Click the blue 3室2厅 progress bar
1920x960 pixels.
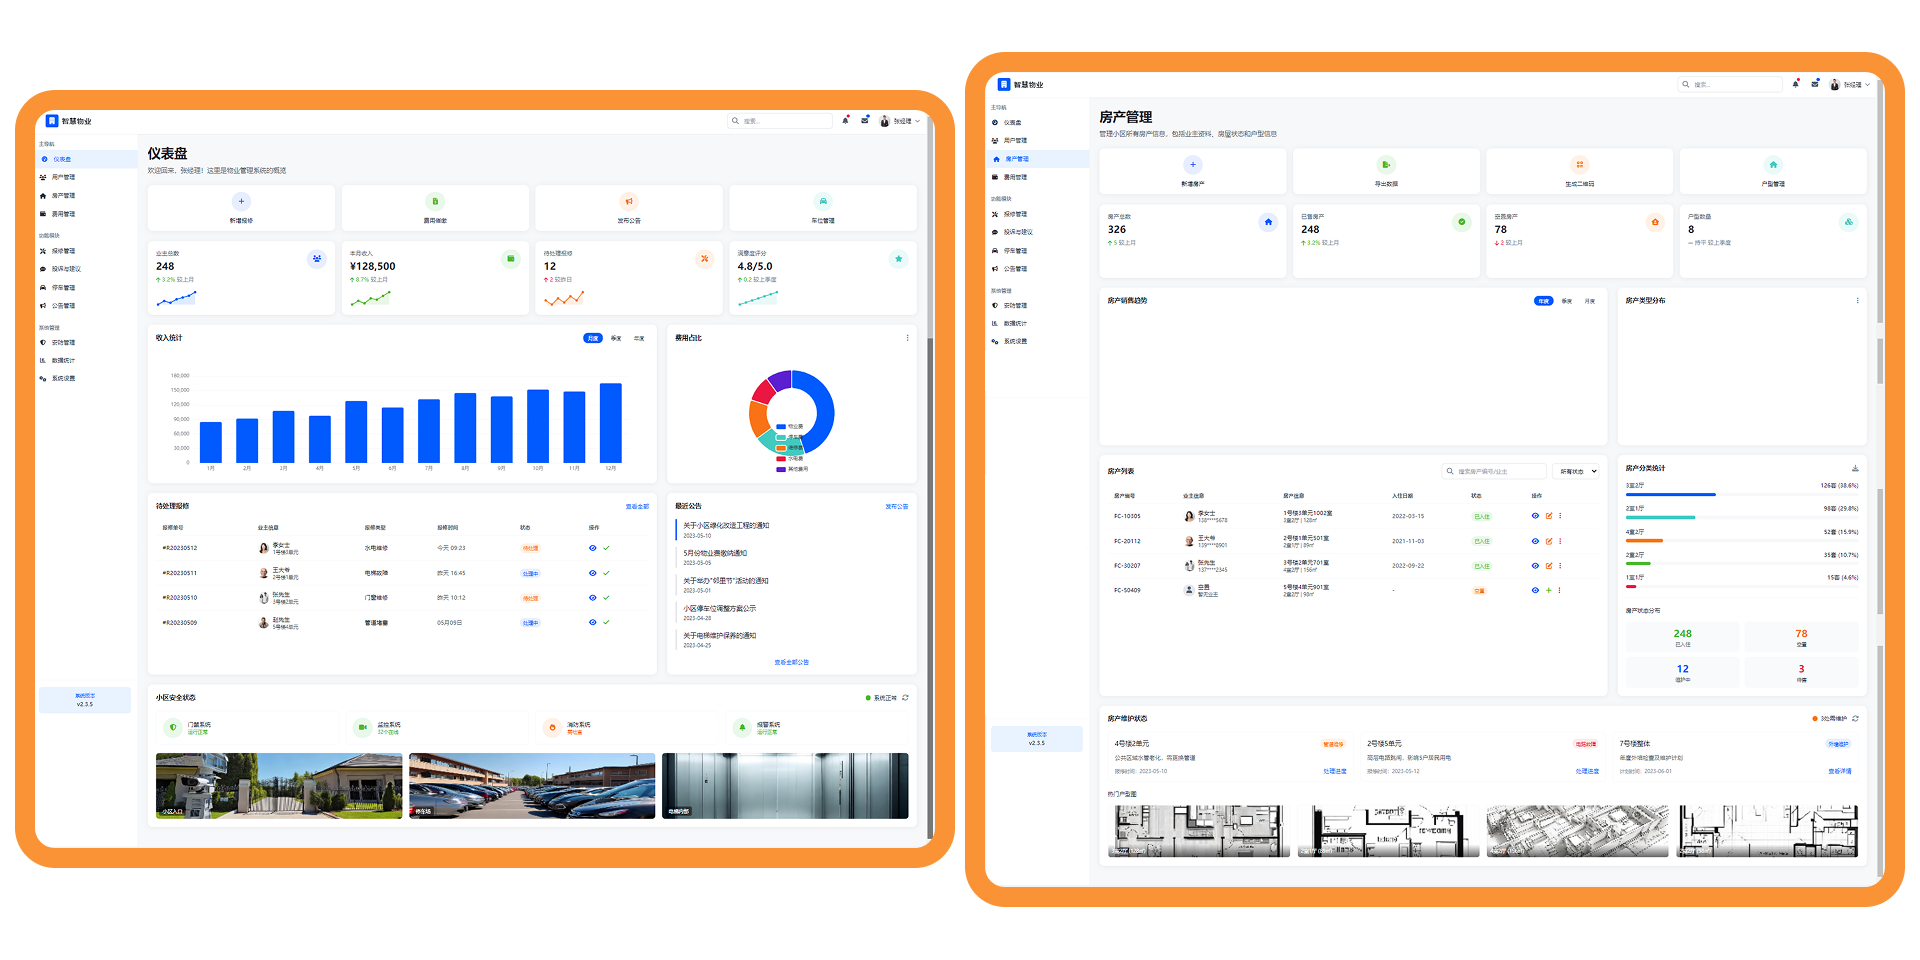pyautogui.click(x=1670, y=494)
